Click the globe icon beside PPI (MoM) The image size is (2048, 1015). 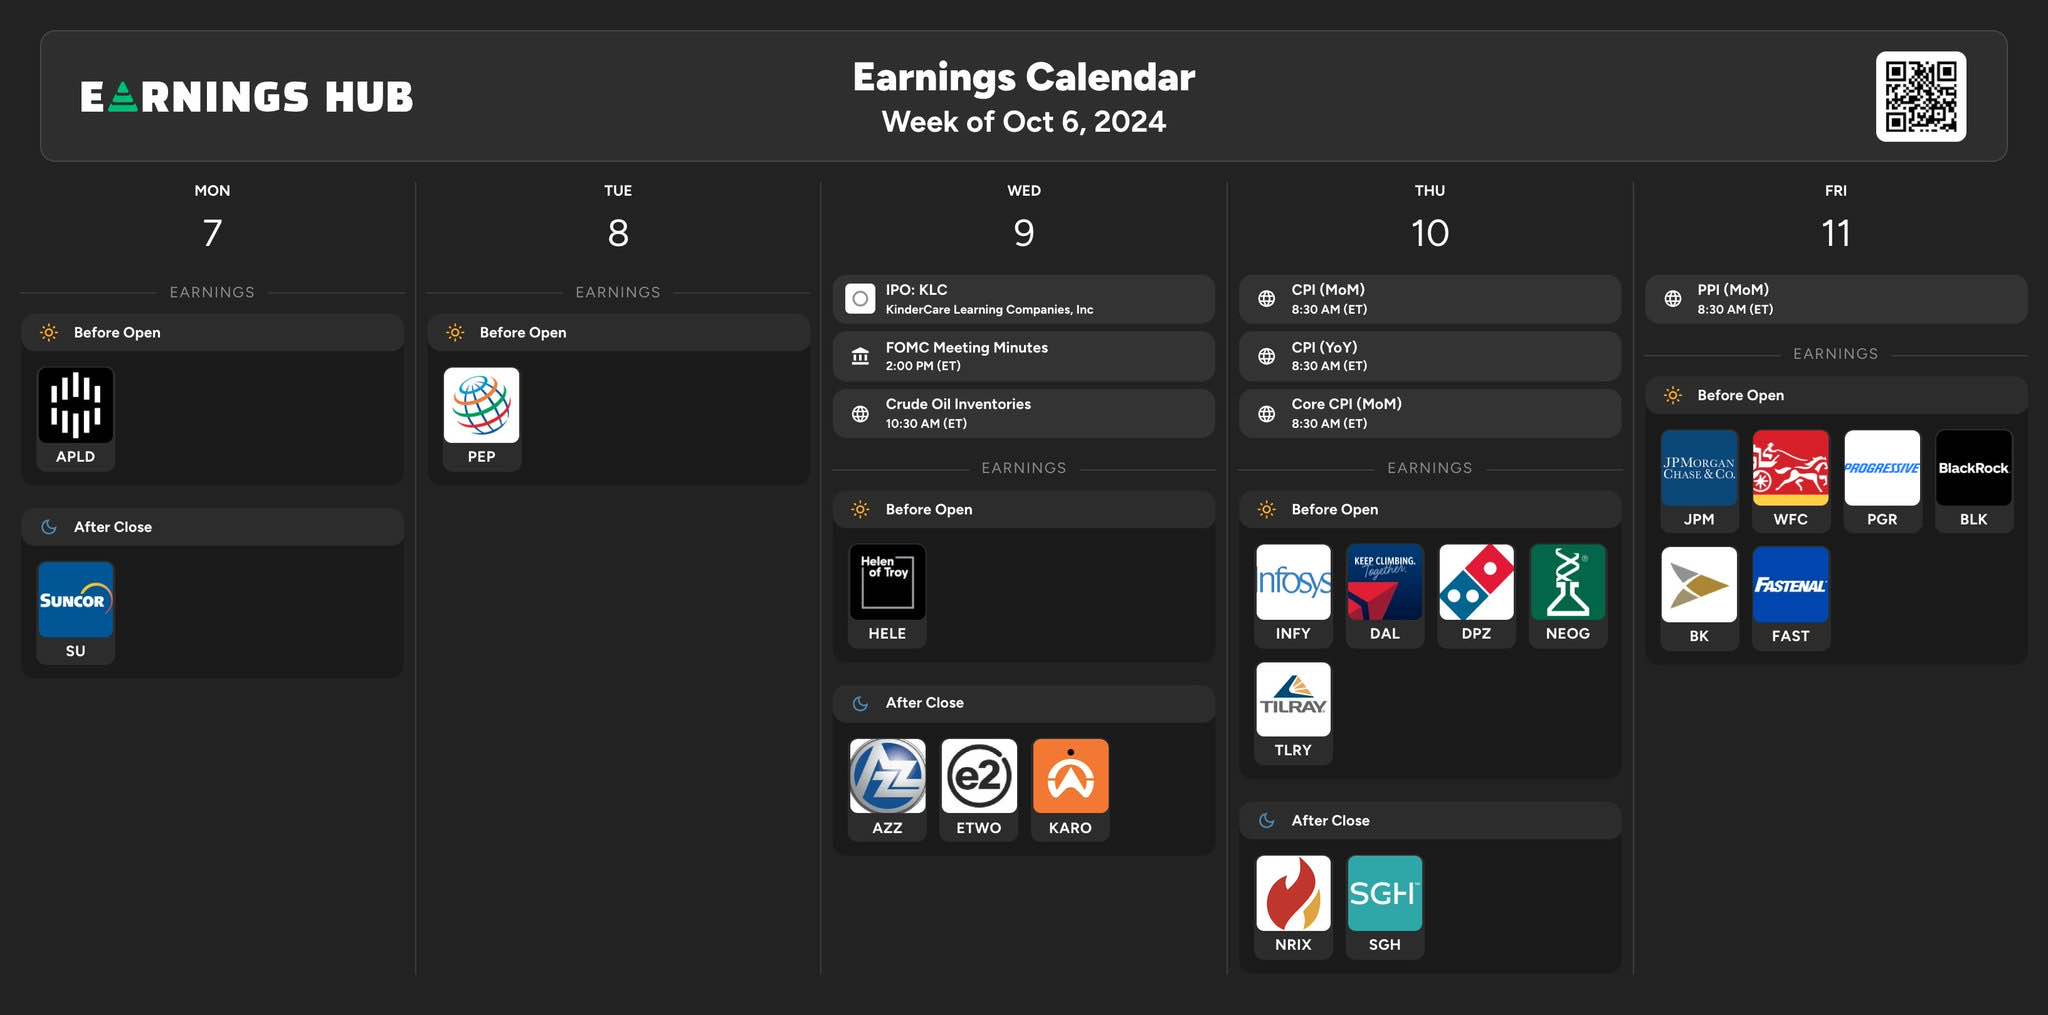pyautogui.click(x=1672, y=299)
